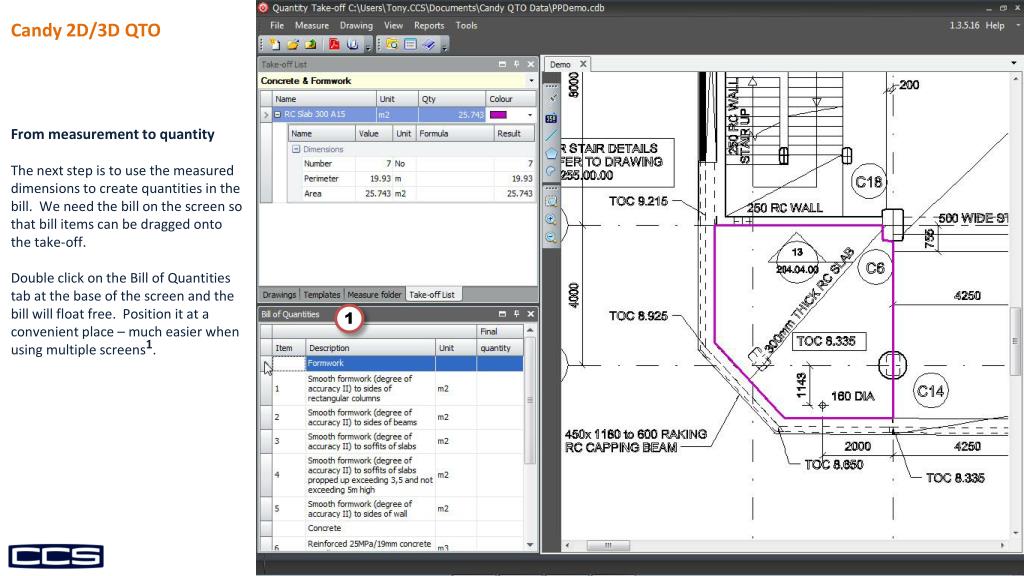Open the second toolbar overflow options arrow
Viewport: 1024px width, 576px height.
(445, 46)
